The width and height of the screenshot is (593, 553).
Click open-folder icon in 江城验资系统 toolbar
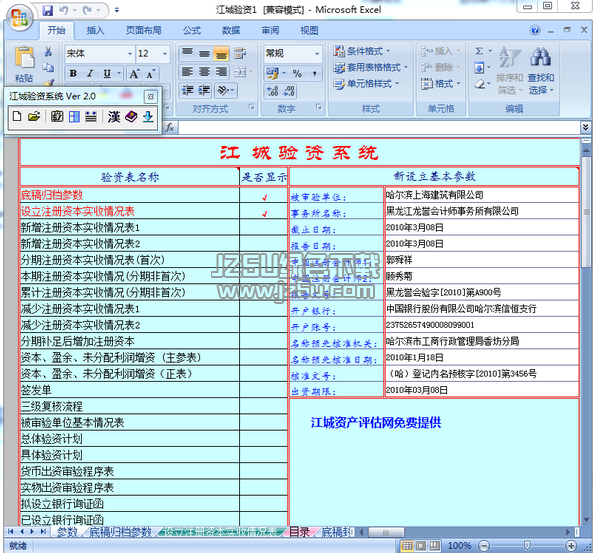(34, 116)
